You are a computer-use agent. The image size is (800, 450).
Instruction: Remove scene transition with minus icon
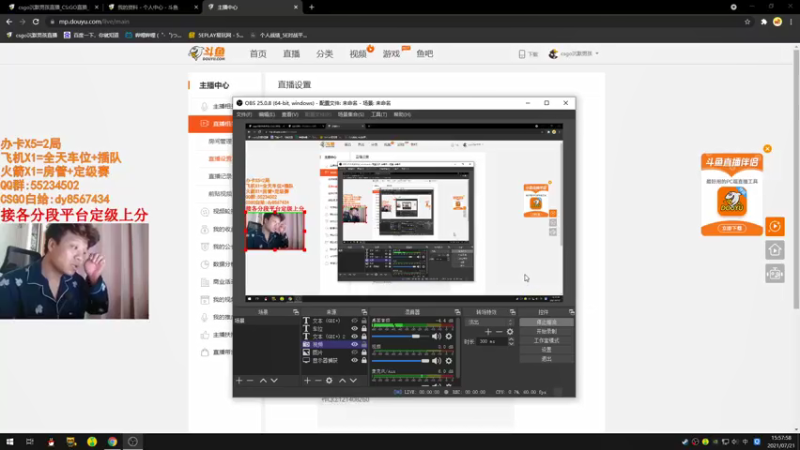coord(499,332)
